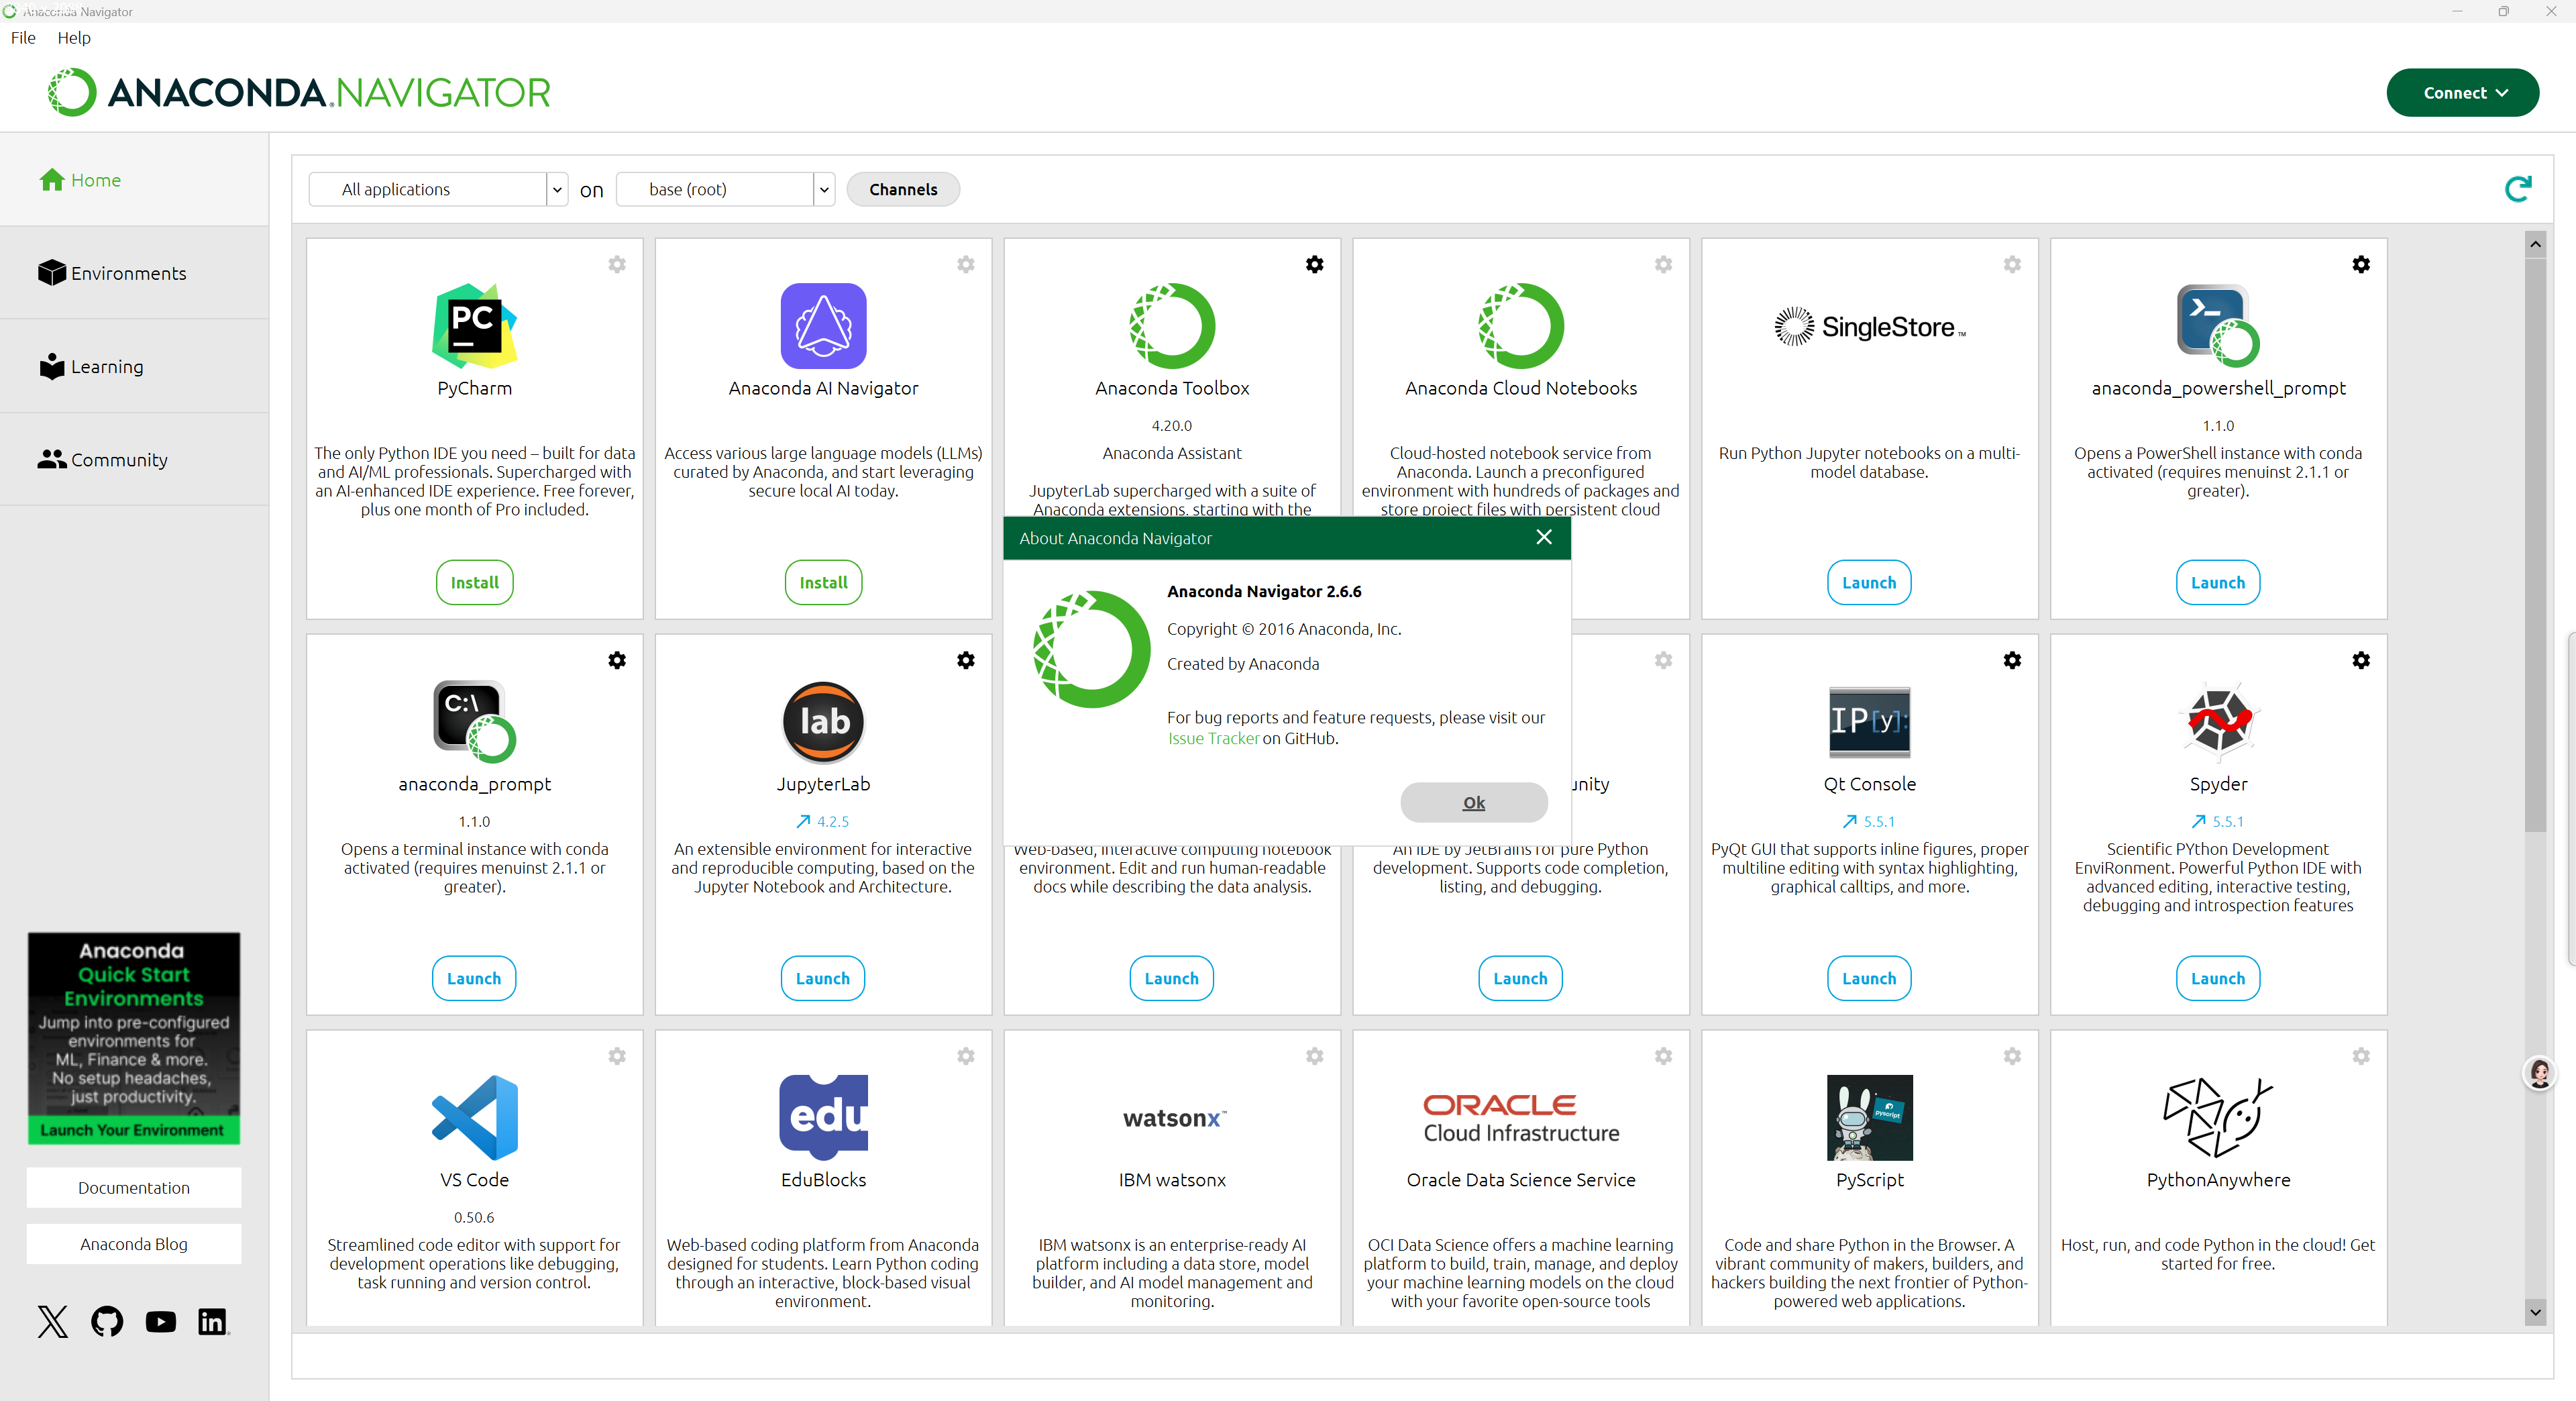Screen dimensions: 2576x1401
Task: Click gear icon on anaconda_powershell_prompt tile
Action: coord(2360,264)
